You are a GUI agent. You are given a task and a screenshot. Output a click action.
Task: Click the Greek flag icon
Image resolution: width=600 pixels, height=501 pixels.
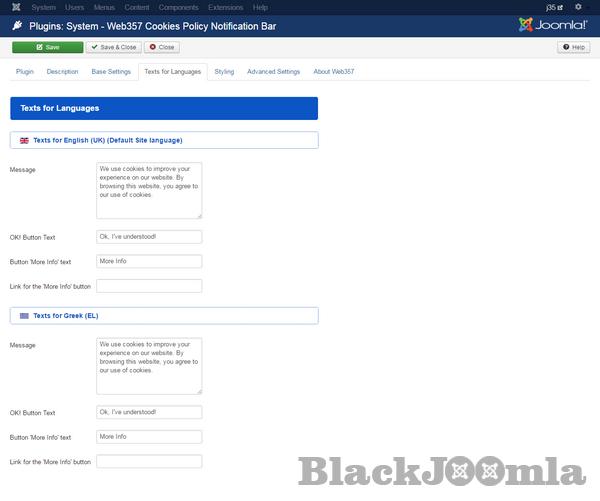pos(24,316)
